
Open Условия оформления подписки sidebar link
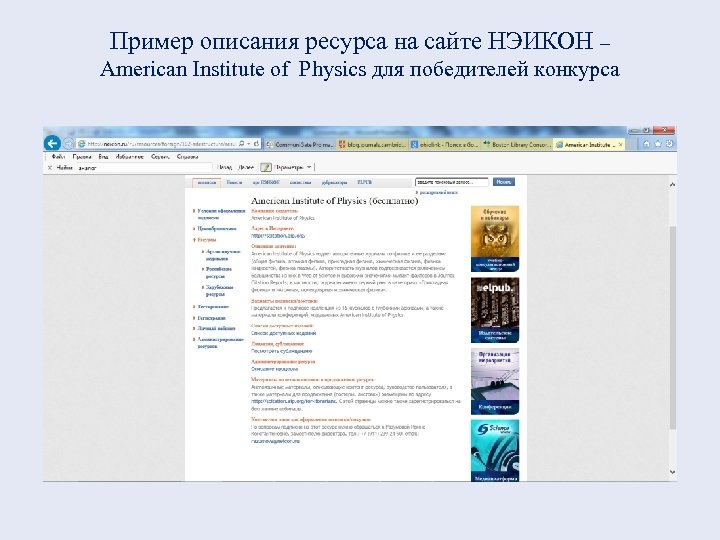coord(221,214)
